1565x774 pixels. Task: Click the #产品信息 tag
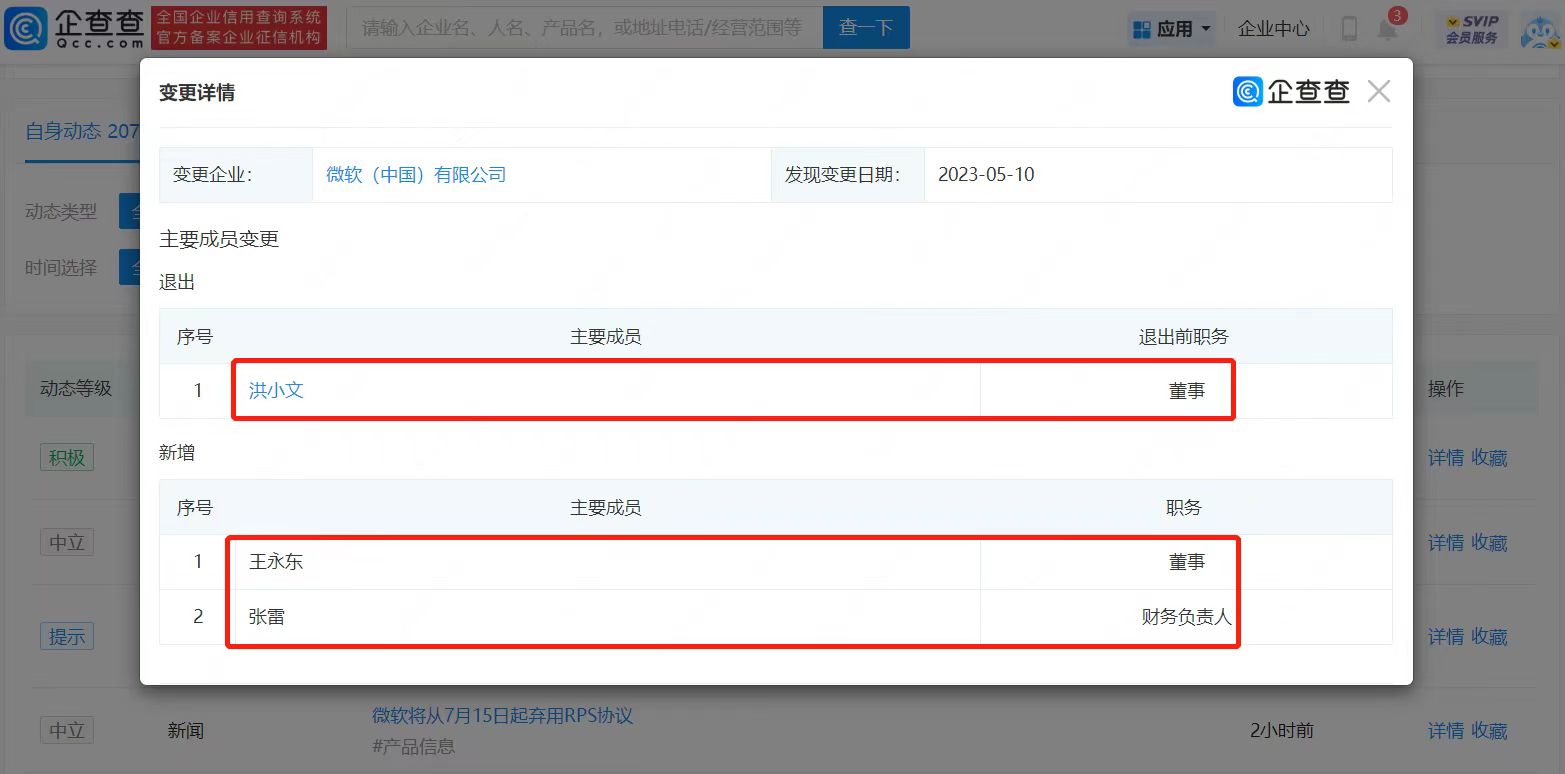click(414, 746)
